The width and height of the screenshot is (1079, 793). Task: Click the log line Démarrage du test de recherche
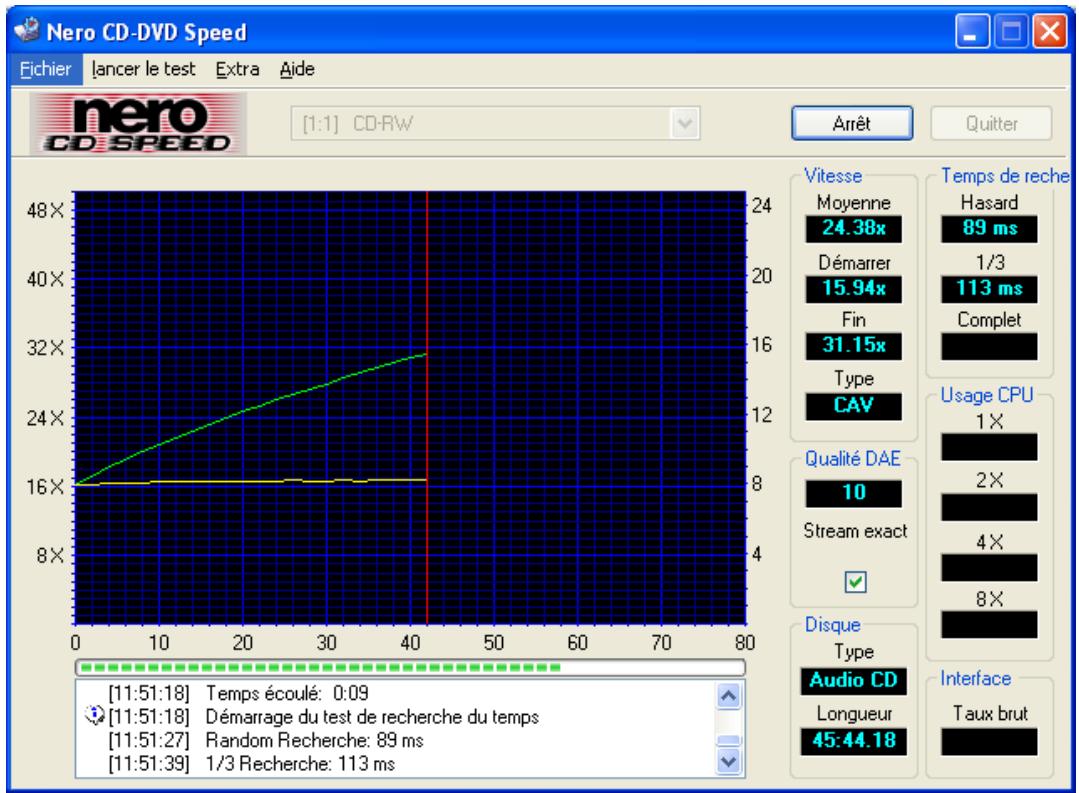click(x=323, y=717)
